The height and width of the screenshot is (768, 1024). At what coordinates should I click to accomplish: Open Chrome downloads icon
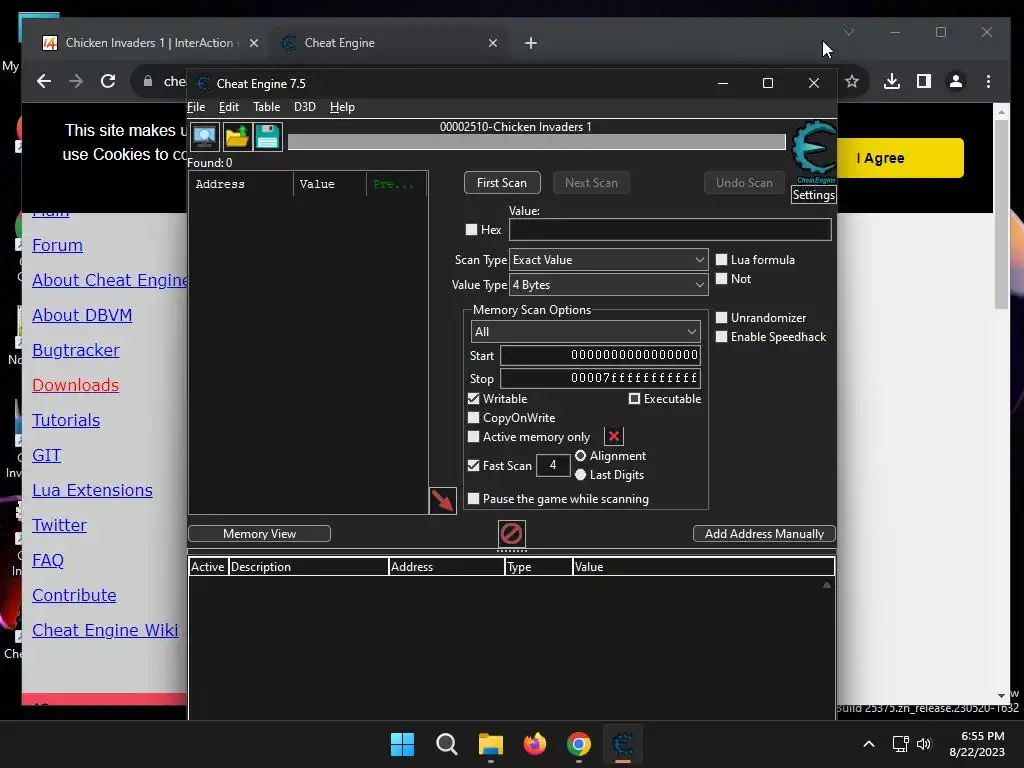pos(891,81)
